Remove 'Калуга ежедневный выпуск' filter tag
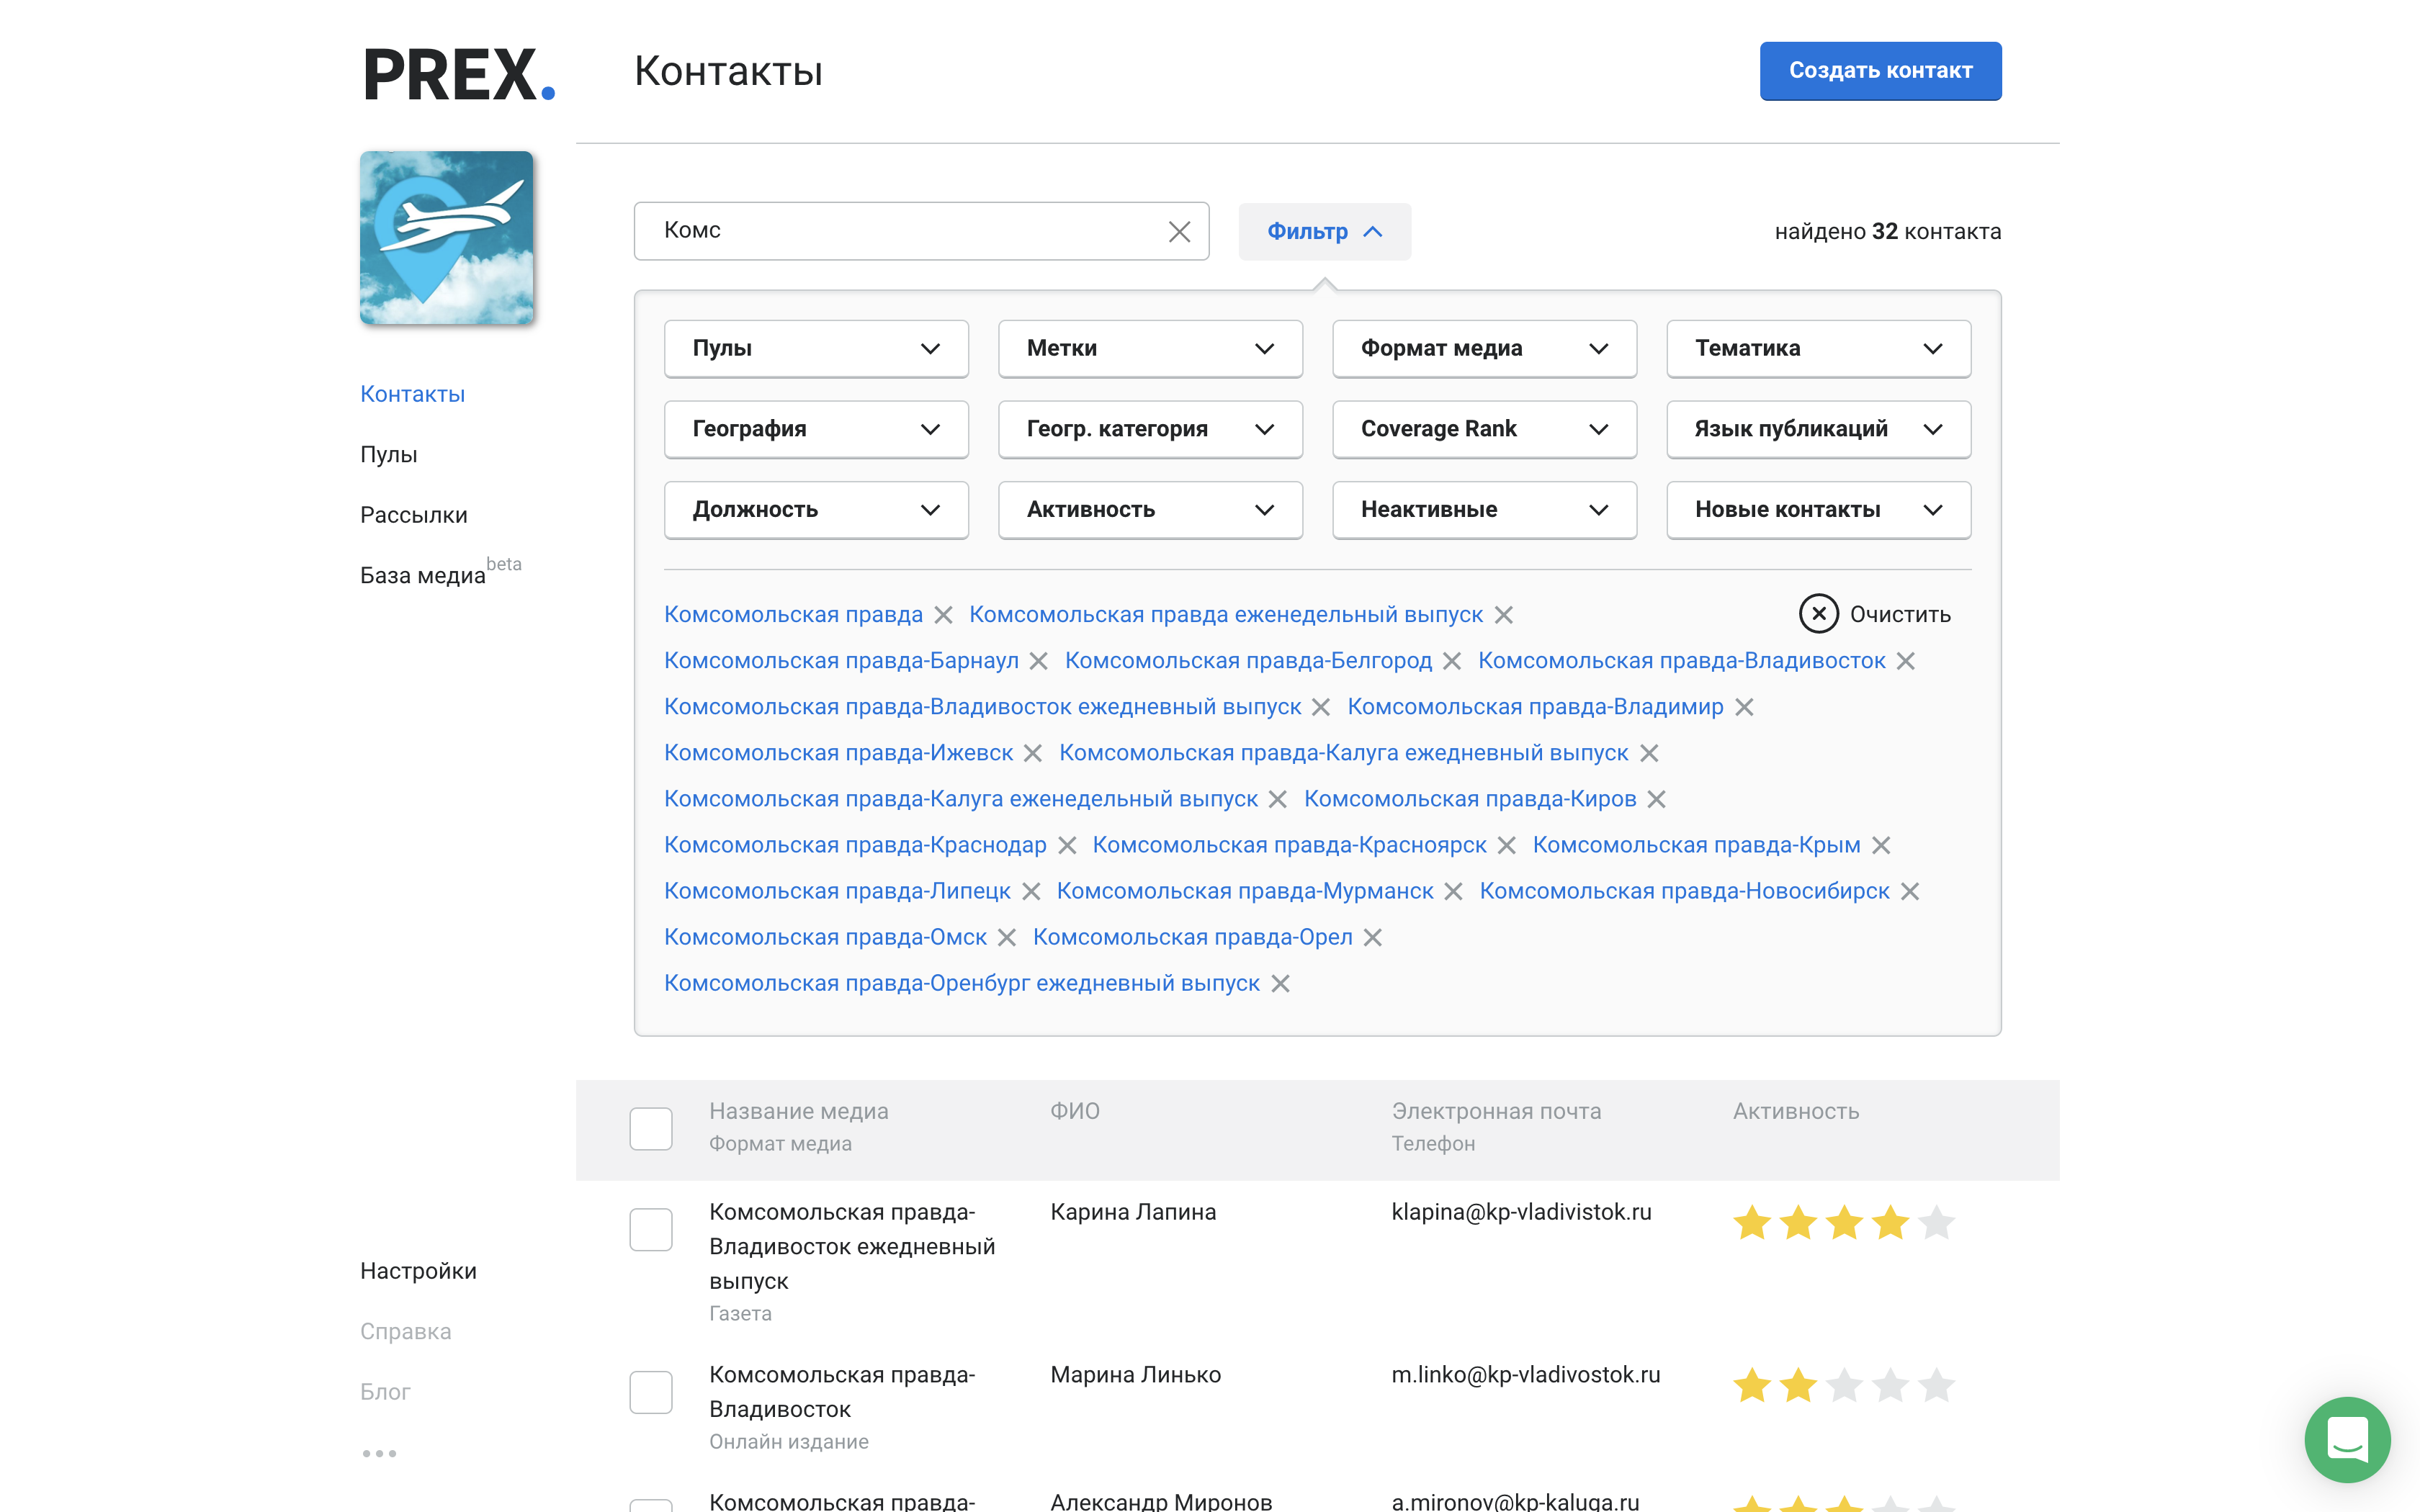2420x1512 pixels. [1649, 753]
